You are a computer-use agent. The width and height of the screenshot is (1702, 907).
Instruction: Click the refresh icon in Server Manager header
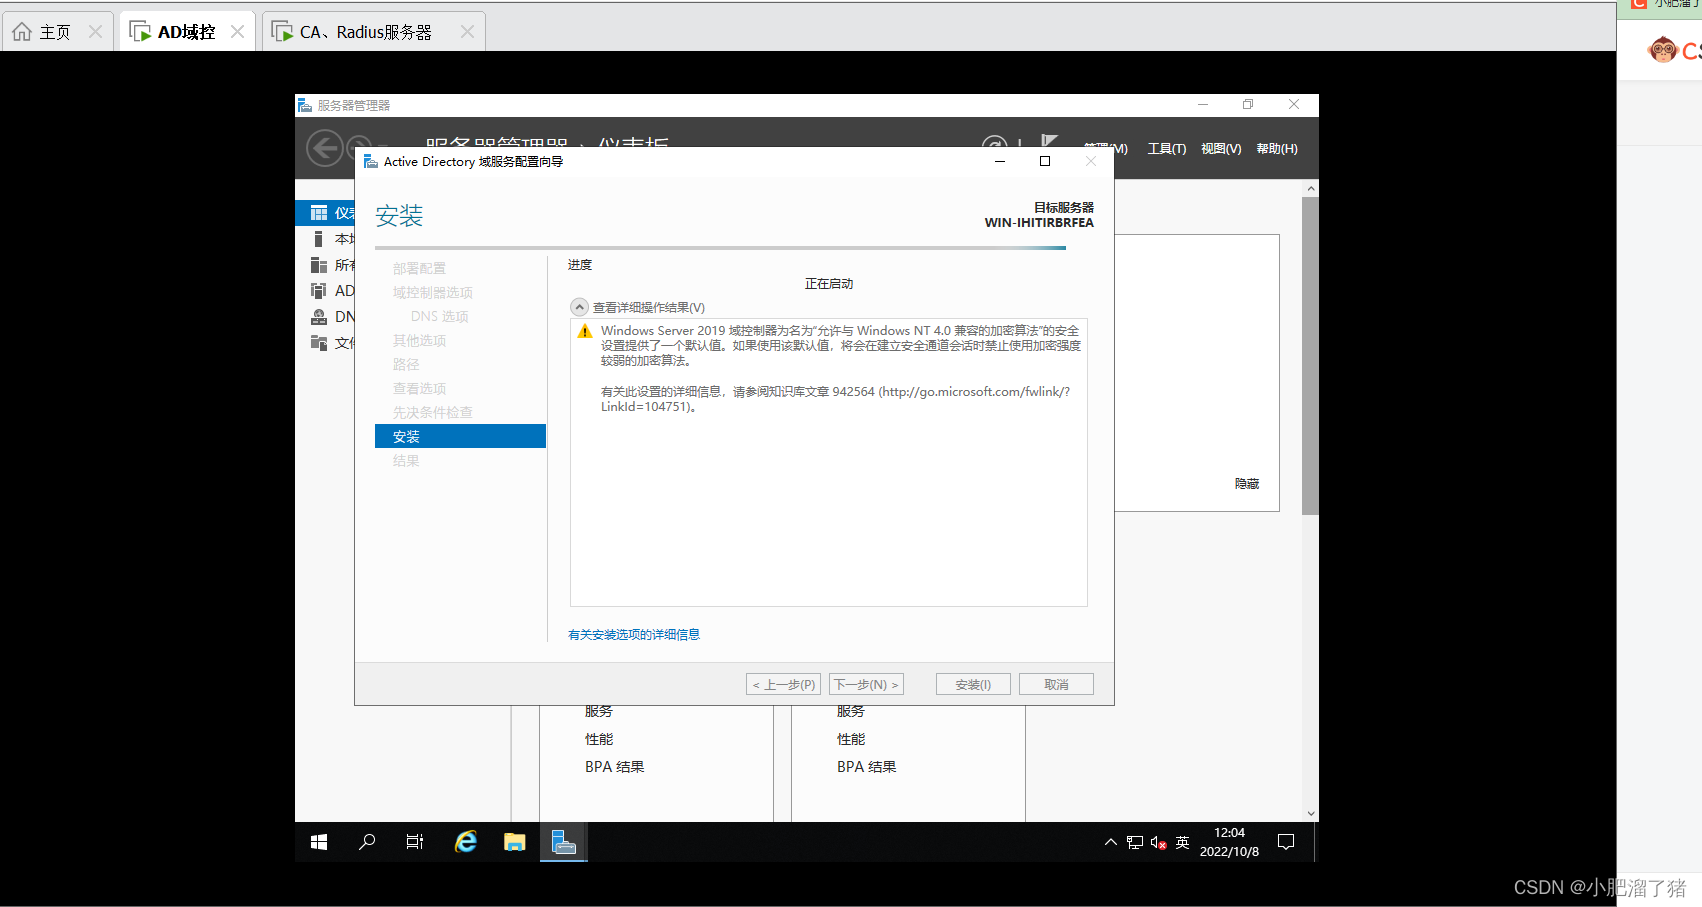coord(994,141)
